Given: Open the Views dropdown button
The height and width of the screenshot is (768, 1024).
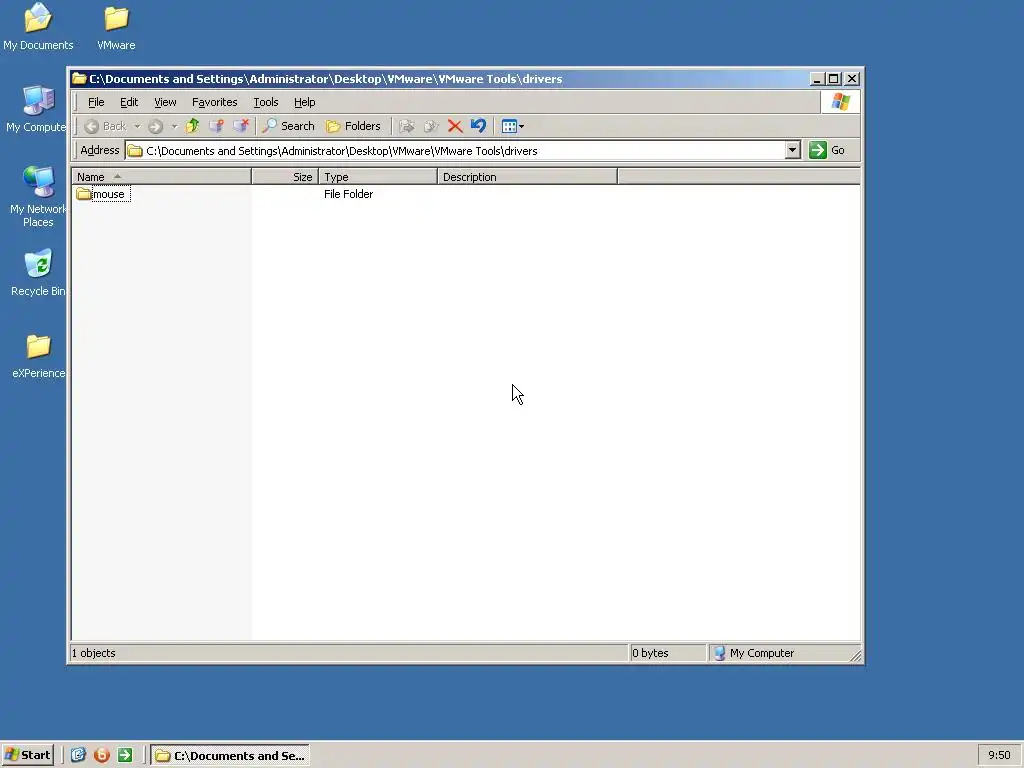Looking at the screenshot, I should (513, 126).
